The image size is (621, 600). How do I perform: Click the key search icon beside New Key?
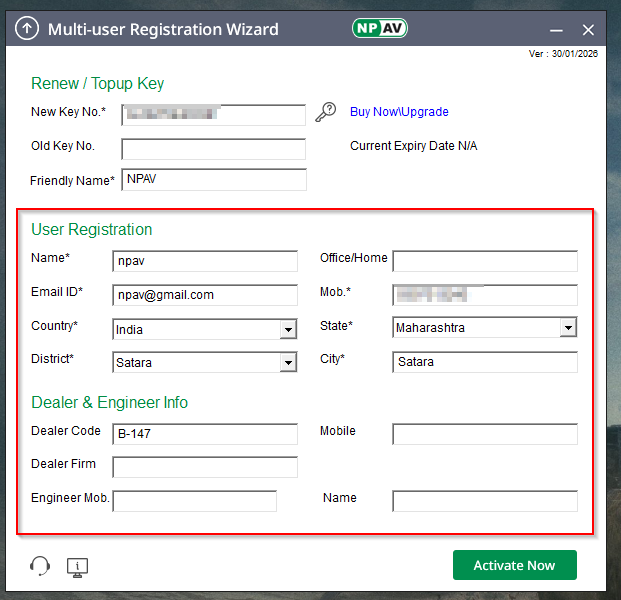[325, 112]
